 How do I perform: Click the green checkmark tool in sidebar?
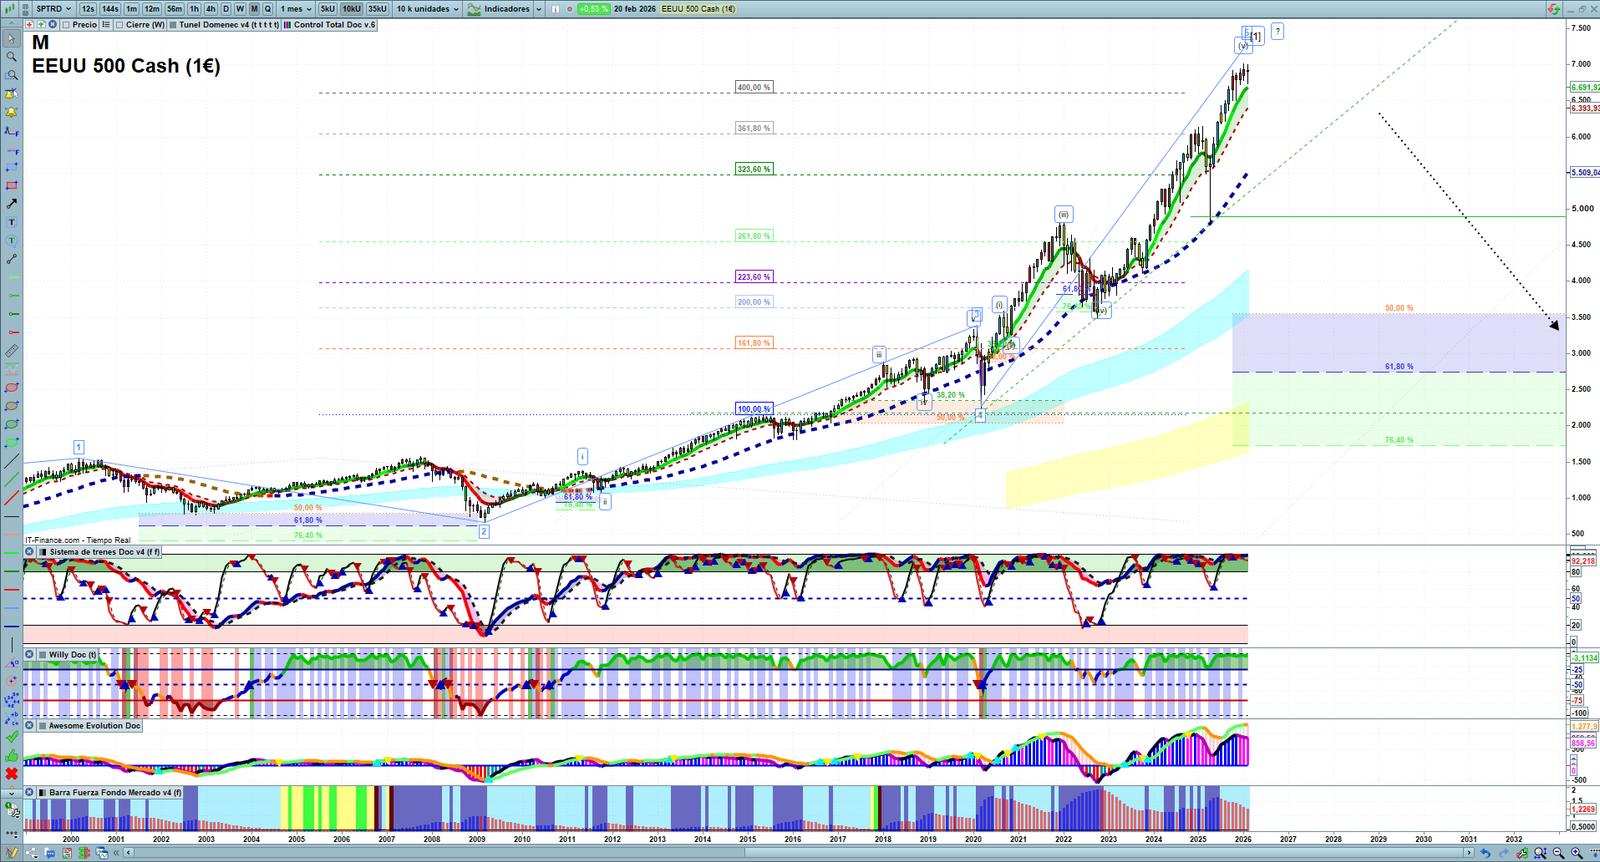(11, 737)
